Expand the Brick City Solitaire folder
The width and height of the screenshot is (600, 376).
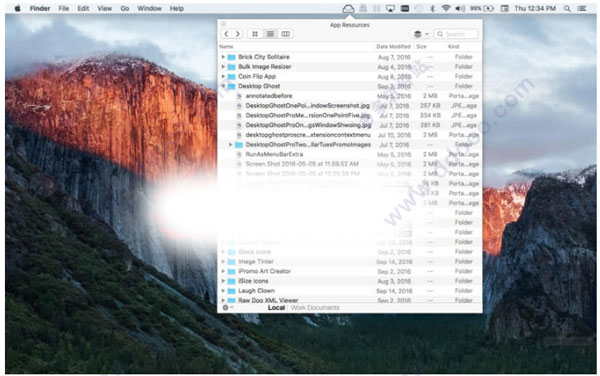[223, 57]
